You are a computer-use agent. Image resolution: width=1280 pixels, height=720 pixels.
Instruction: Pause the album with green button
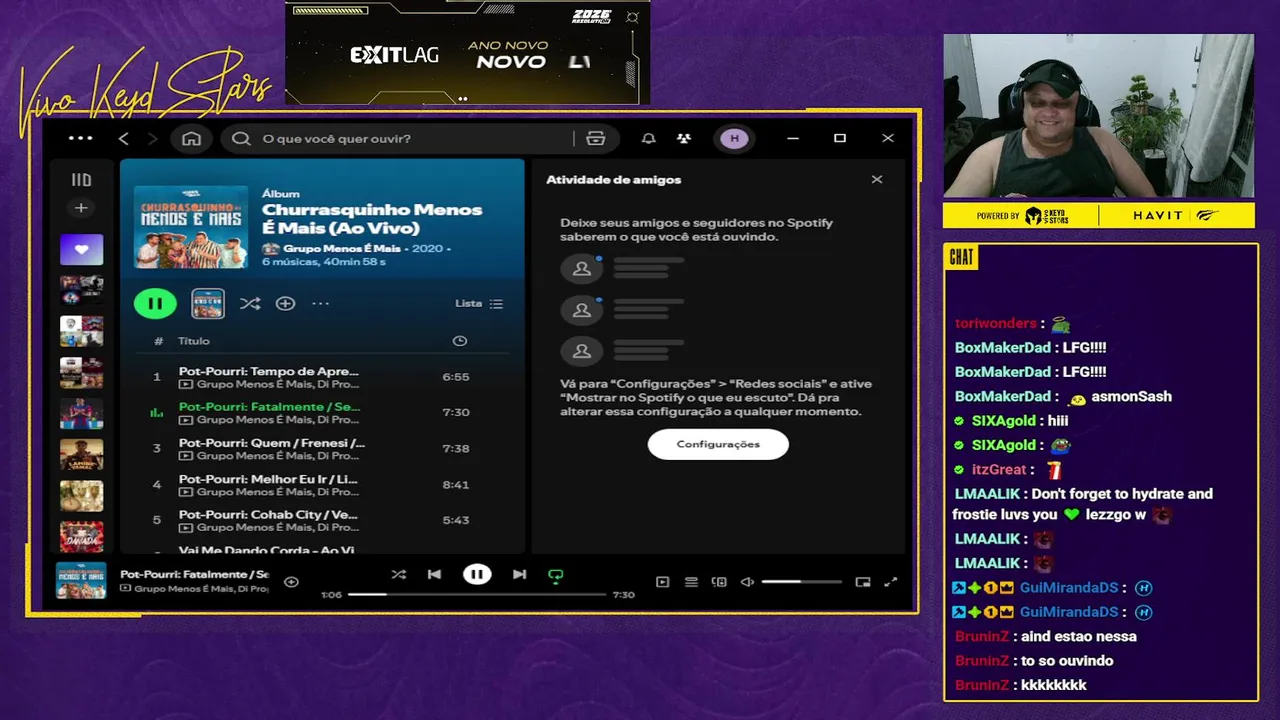coord(155,303)
